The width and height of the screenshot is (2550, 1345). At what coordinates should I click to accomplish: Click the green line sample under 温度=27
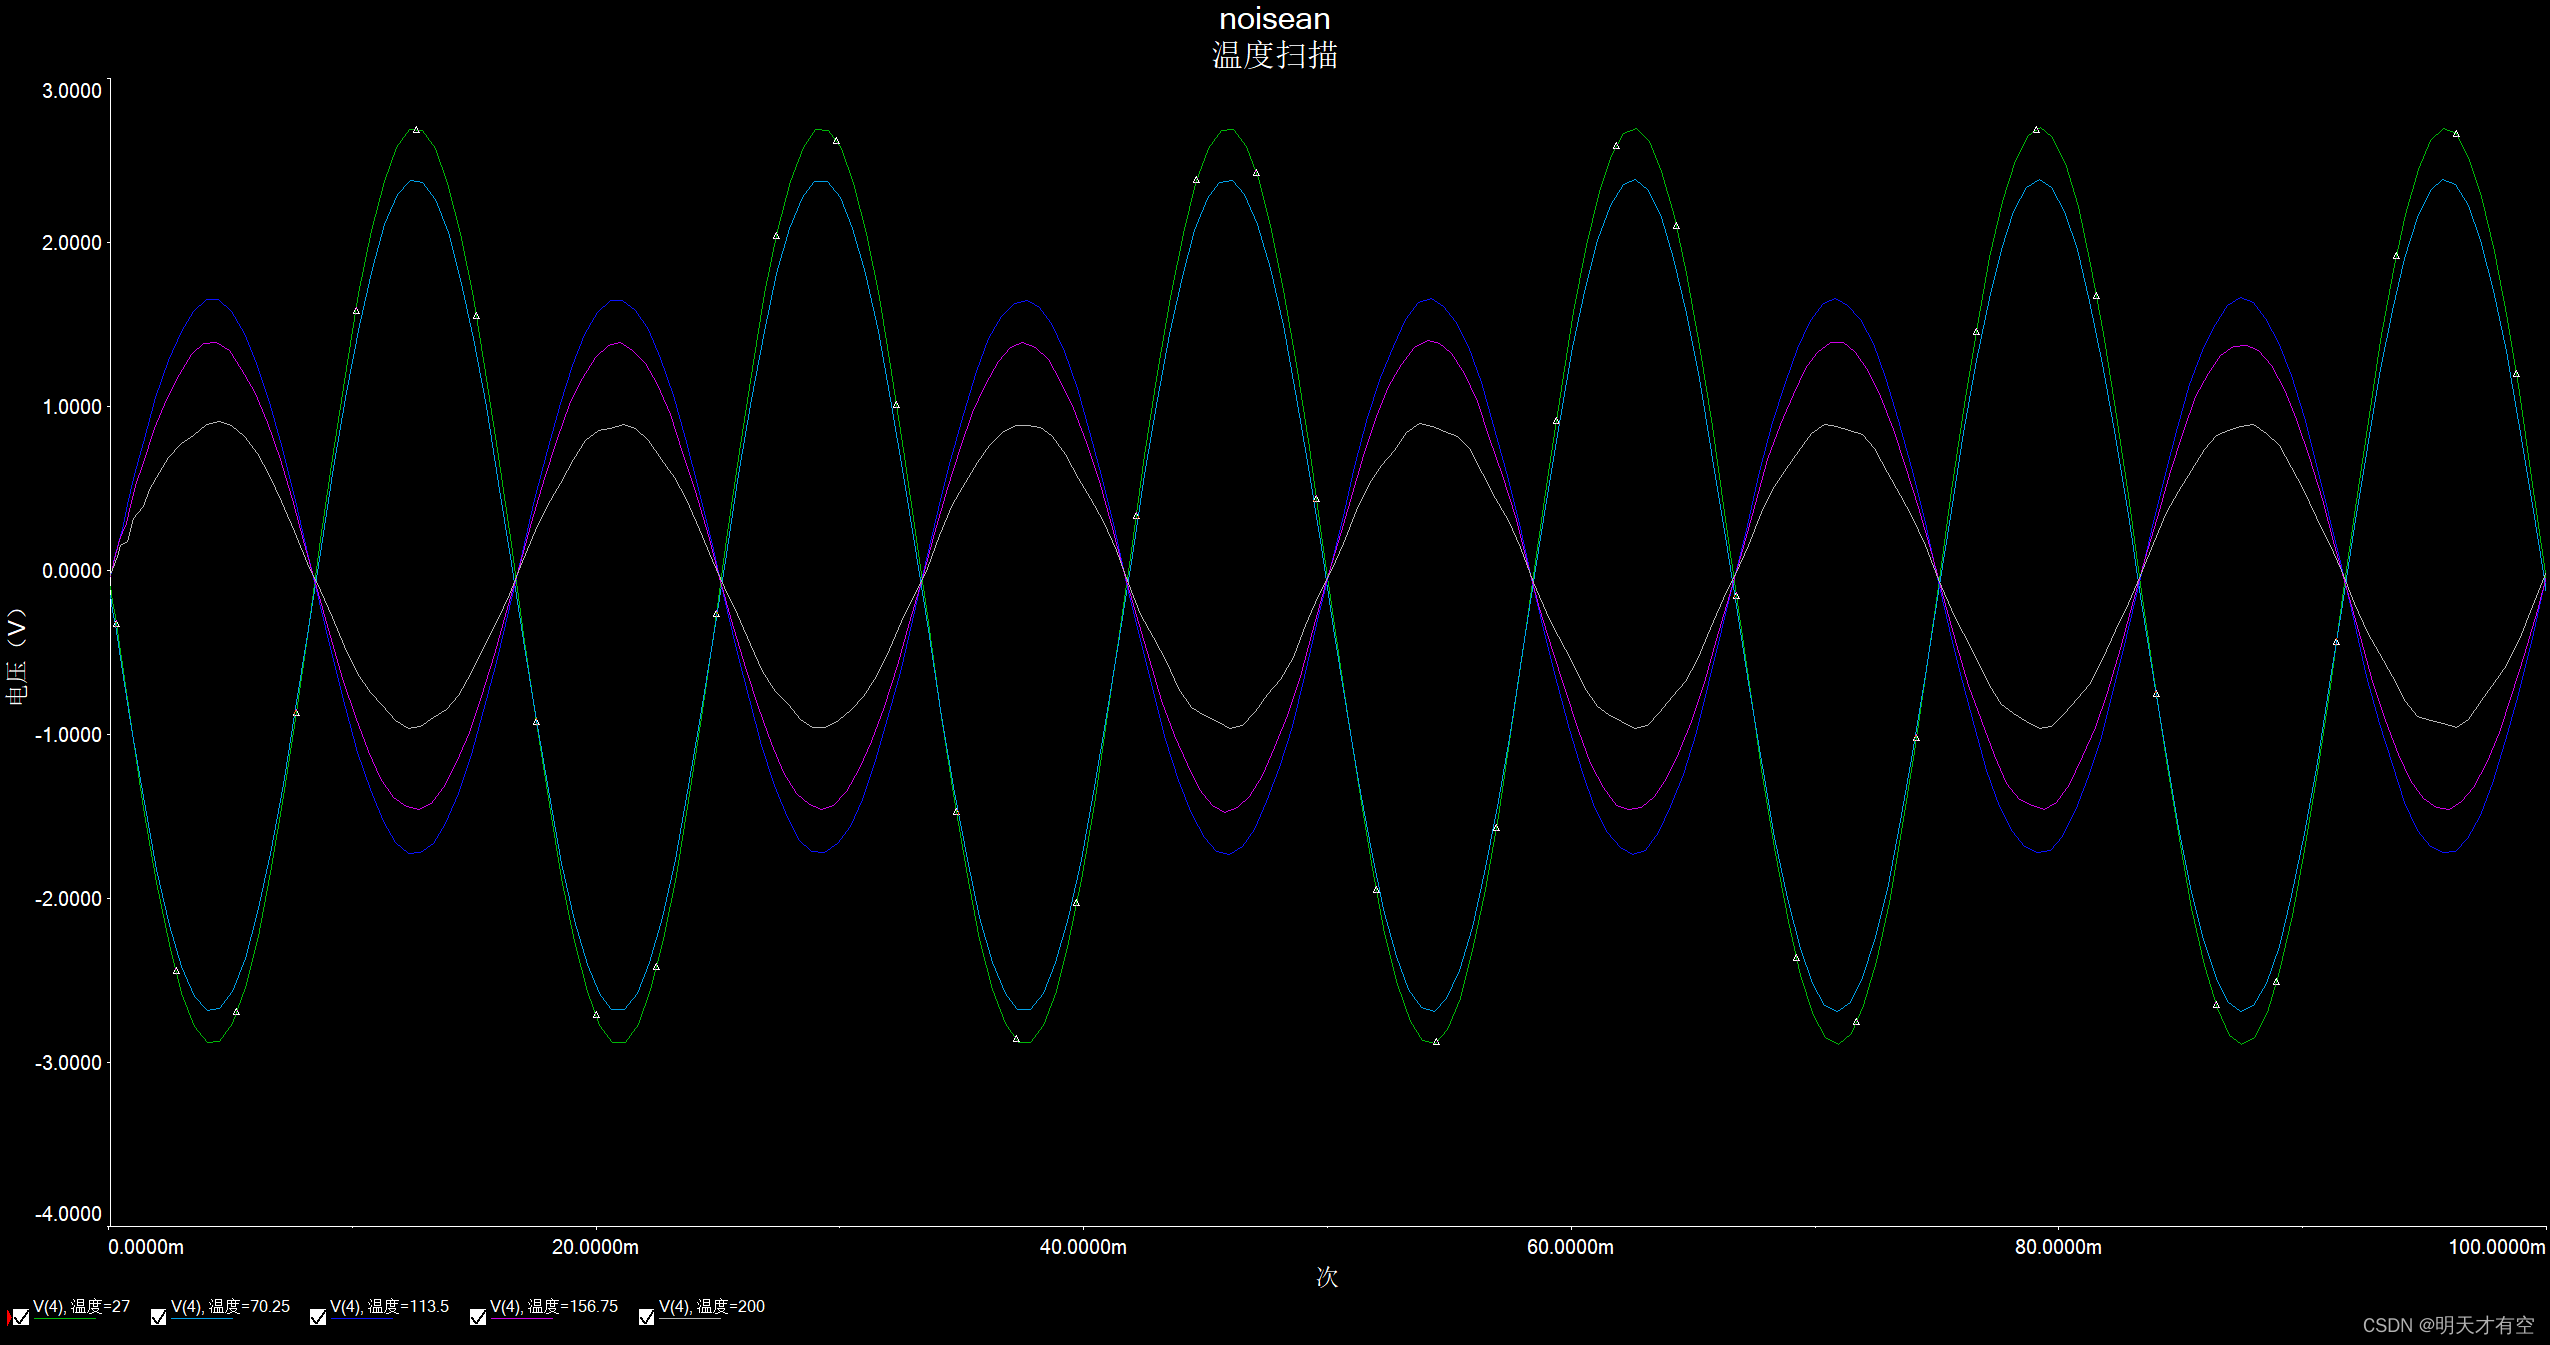point(64,1320)
